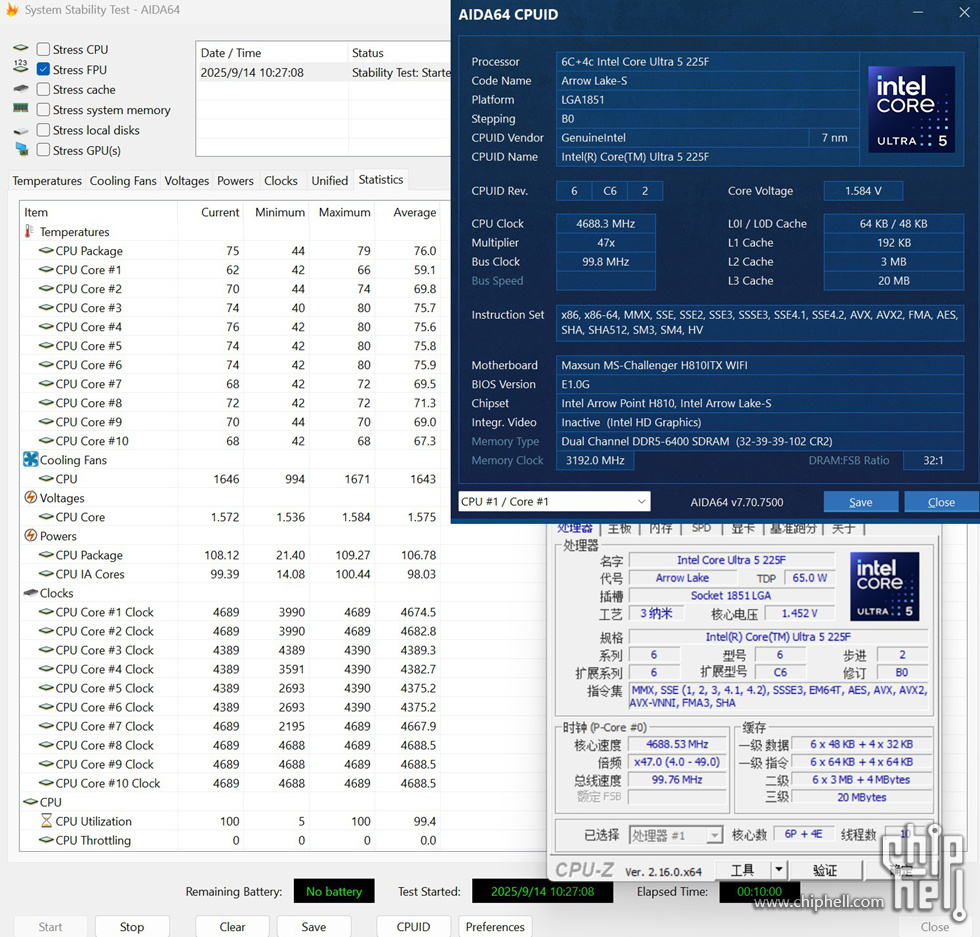Select the CPU Utilization row
The height and width of the screenshot is (937, 980).
click(x=230, y=821)
